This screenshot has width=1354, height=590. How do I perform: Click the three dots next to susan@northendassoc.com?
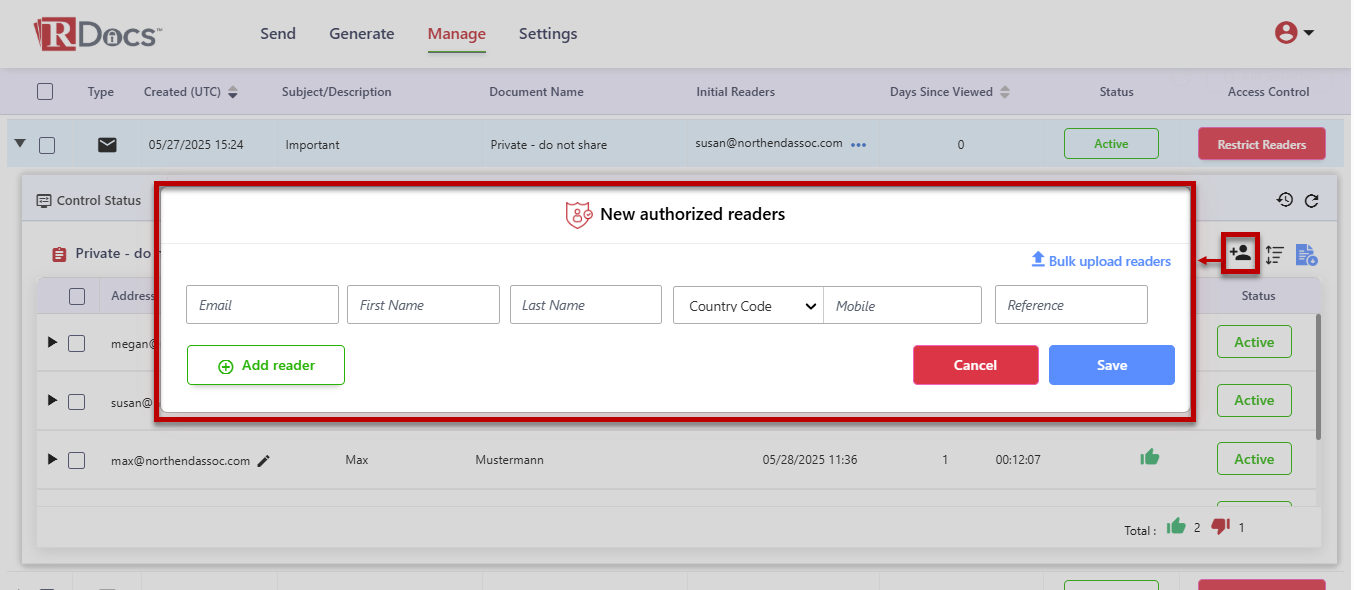point(858,145)
